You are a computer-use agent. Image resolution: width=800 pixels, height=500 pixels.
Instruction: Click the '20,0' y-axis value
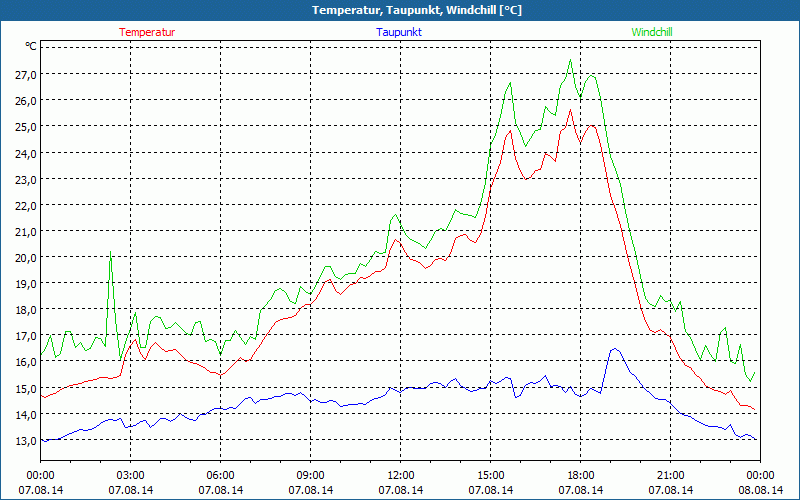(x=26, y=258)
